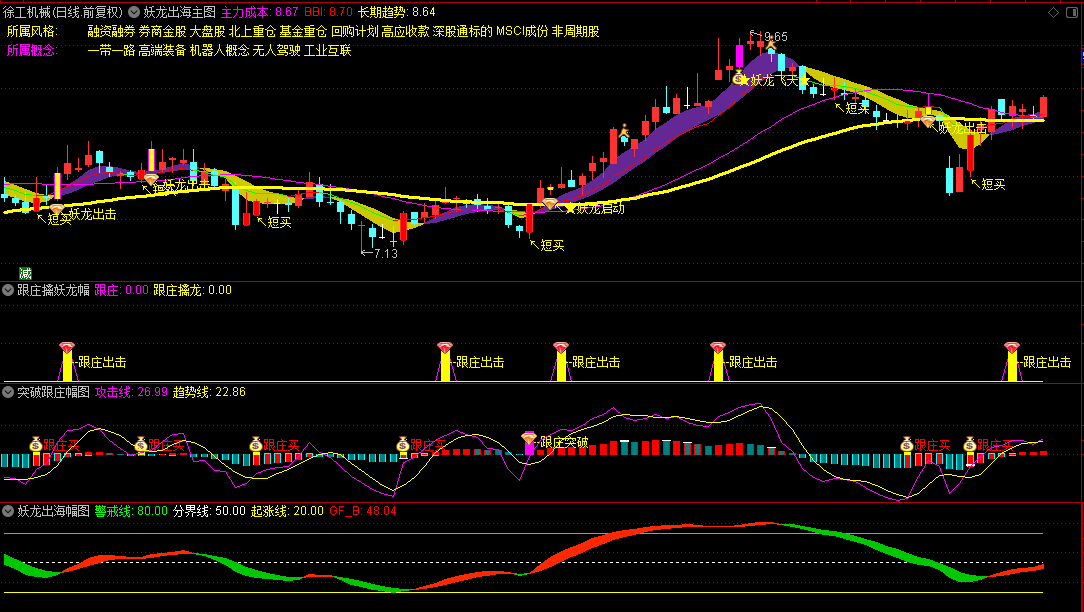Click the BBI: 8.70 value
This screenshot has height=612, width=1084.
[328, 12]
